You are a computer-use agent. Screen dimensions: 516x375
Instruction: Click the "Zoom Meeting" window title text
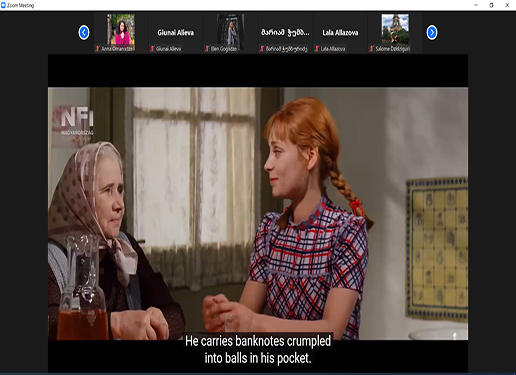pos(21,5)
